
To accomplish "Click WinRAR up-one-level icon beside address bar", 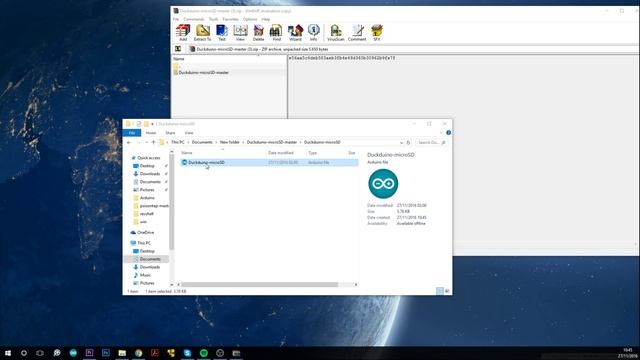I will pyautogui.click(x=178, y=49).
